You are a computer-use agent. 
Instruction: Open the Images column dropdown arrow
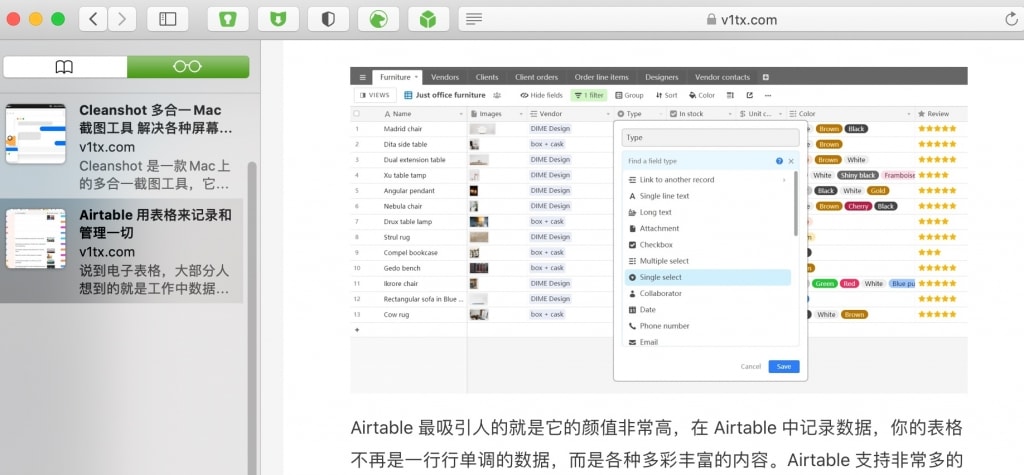pos(521,114)
